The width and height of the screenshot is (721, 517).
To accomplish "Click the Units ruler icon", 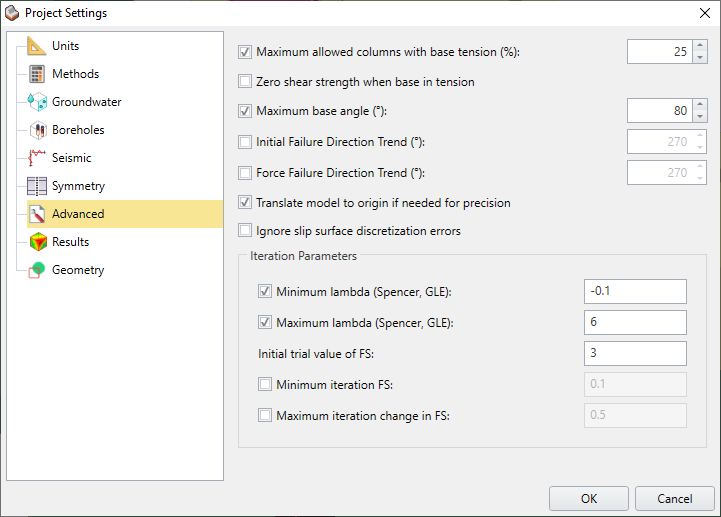I will click(37, 46).
